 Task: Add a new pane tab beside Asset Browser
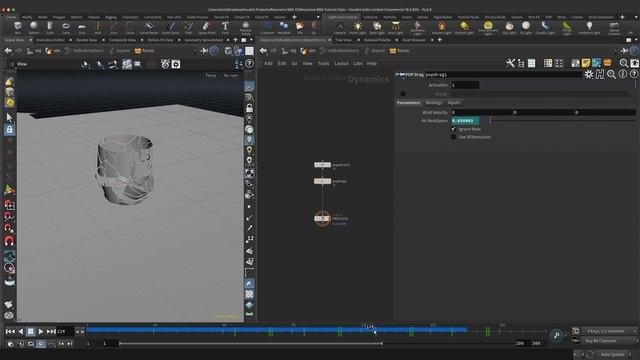point(440,40)
